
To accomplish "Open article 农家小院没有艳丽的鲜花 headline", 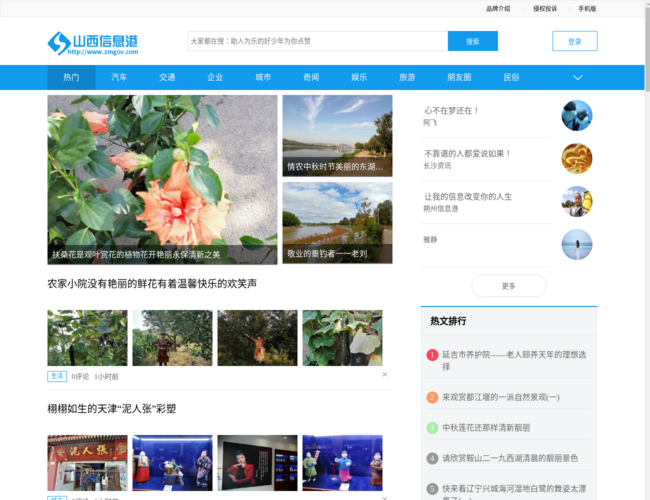I will coord(152,284).
